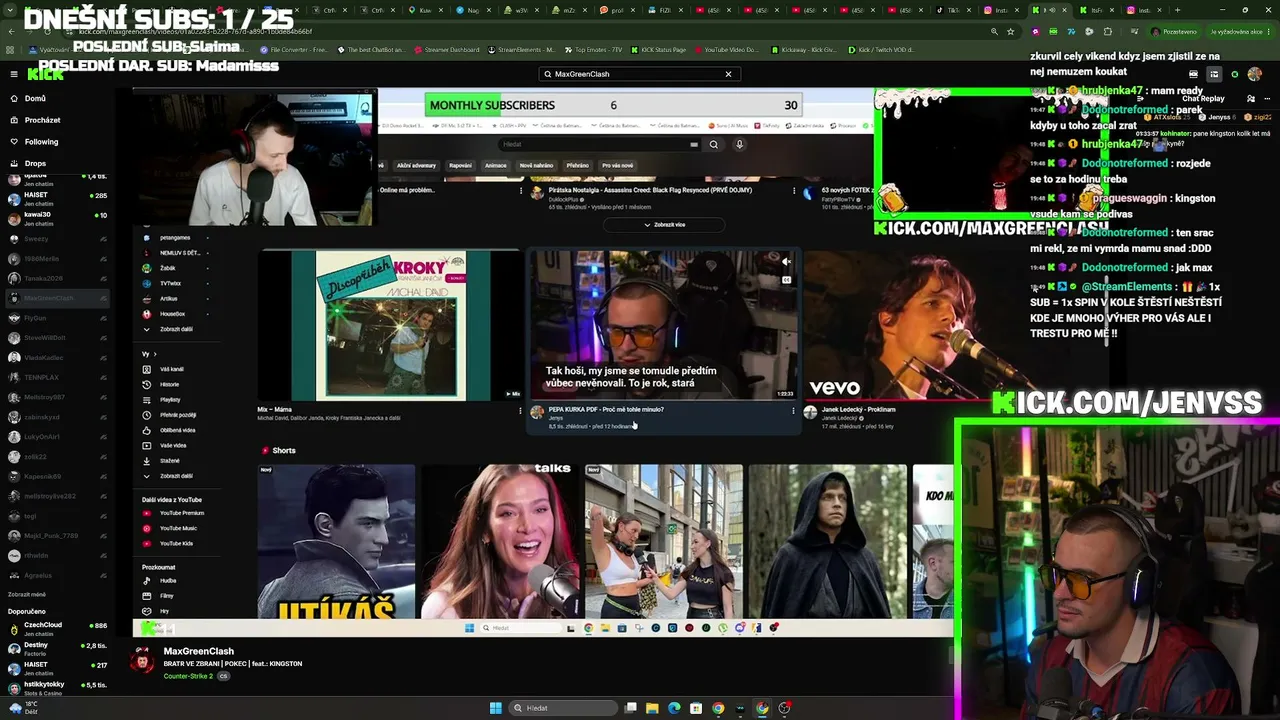This screenshot has width=1280, height=720.
Task: Open YouTube Premium link
Action: pos(174,513)
